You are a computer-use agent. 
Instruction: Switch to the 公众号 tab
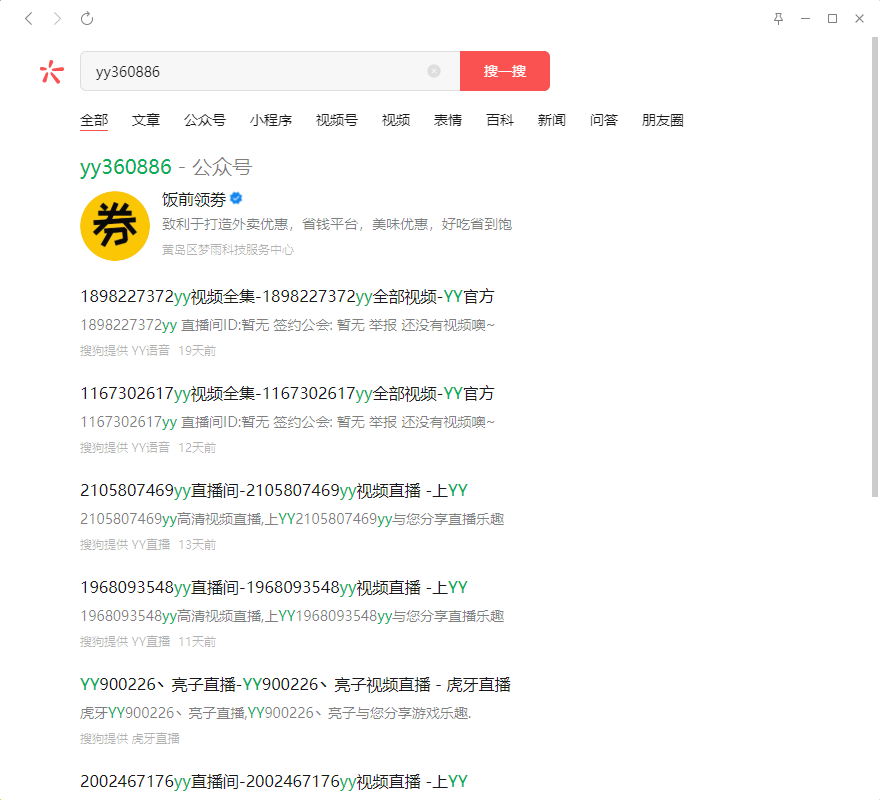[205, 120]
